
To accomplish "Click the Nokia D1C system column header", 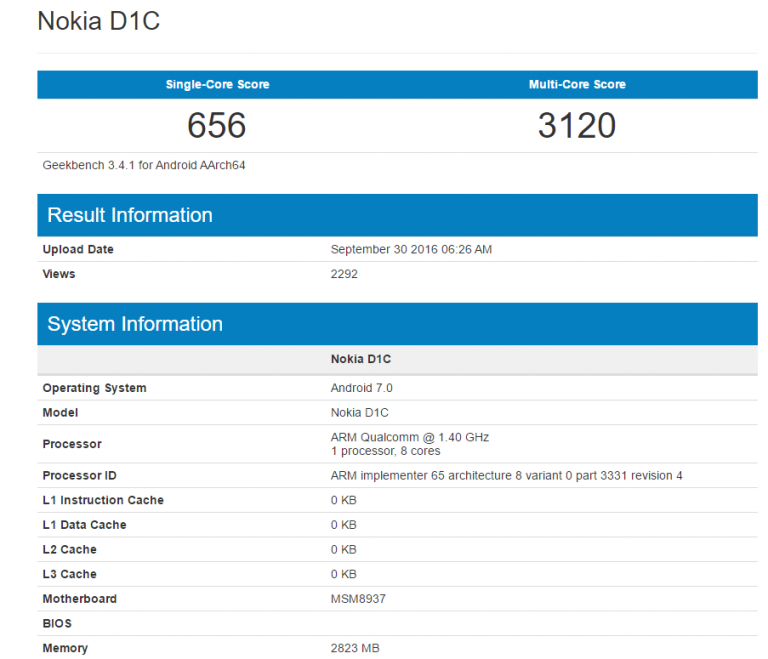I will [360, 358].
